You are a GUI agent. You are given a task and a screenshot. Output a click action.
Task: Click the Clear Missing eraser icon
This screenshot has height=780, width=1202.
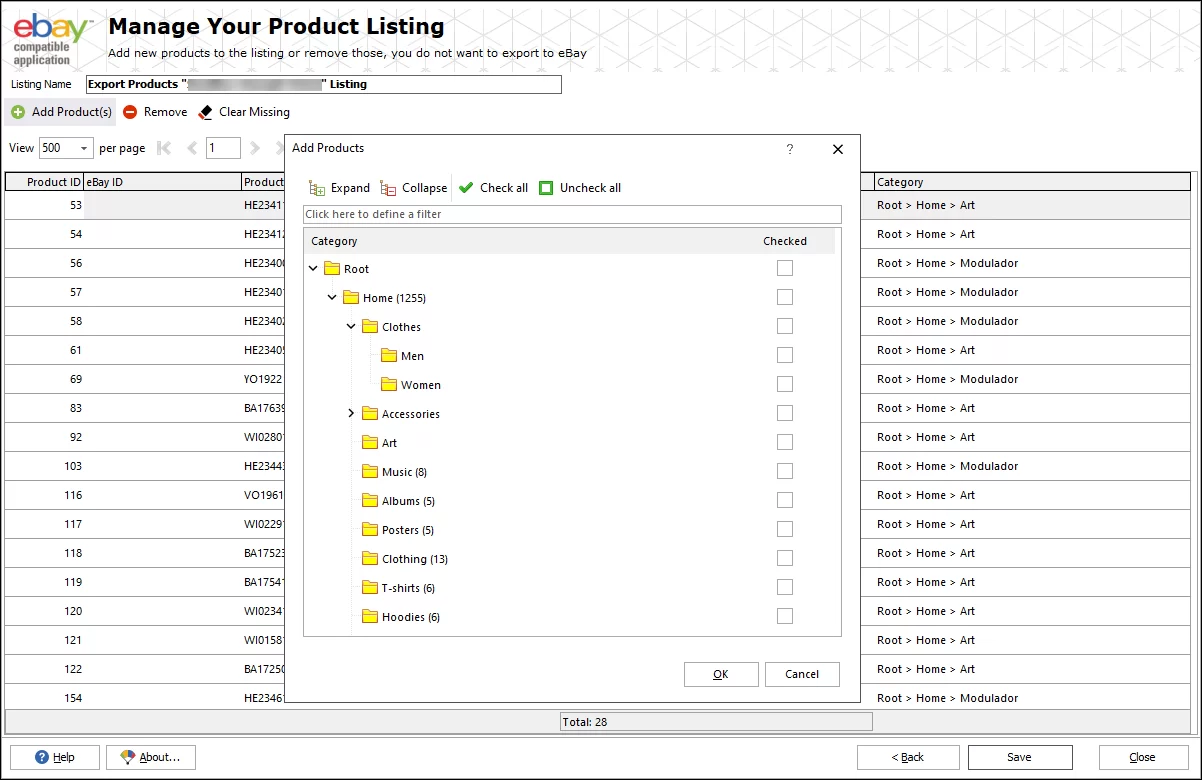tap(206, 112)
